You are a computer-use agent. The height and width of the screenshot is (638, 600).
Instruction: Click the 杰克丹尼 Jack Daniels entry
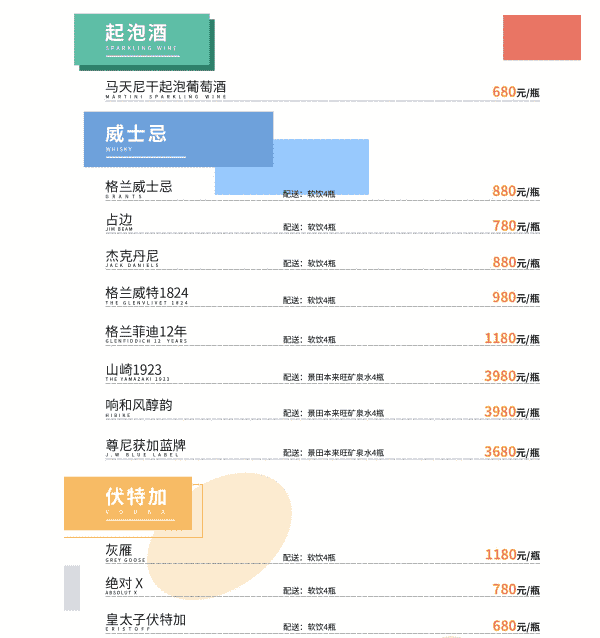[132, 258]
